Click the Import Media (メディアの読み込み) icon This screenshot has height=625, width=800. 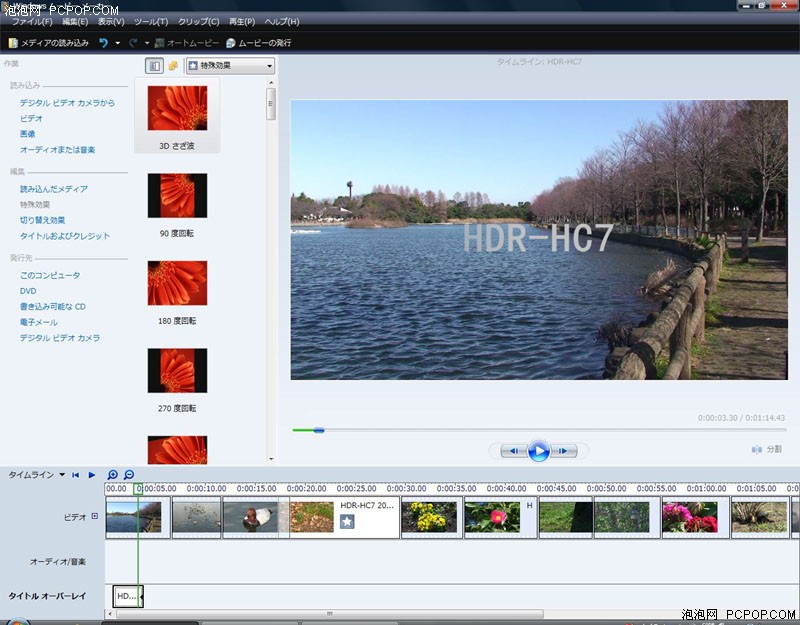(x=13, y=43)
